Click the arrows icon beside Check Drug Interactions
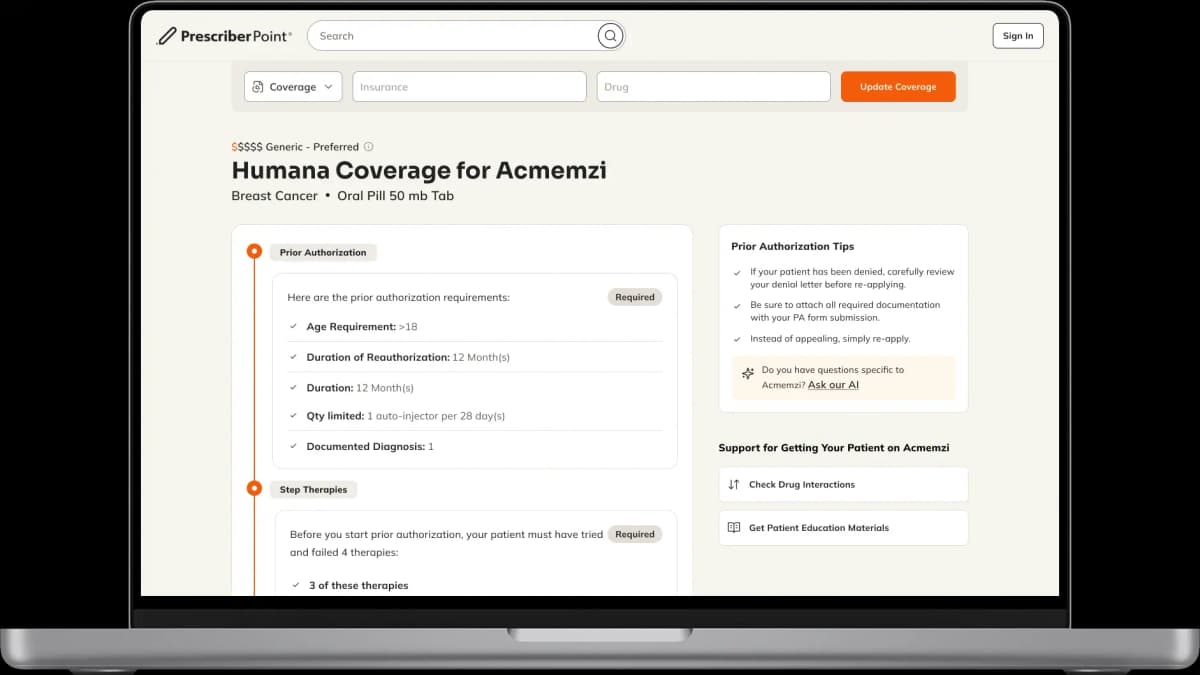The width and height of the screenshot is (1200, 675). click(734, 484)
